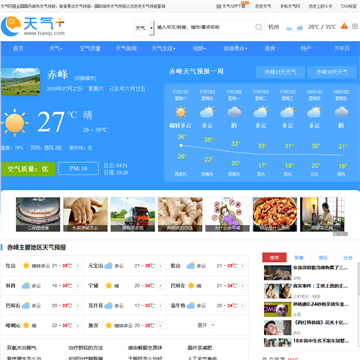
Task: Open TAG标签 link in top bar
Action: pos(348,6)
